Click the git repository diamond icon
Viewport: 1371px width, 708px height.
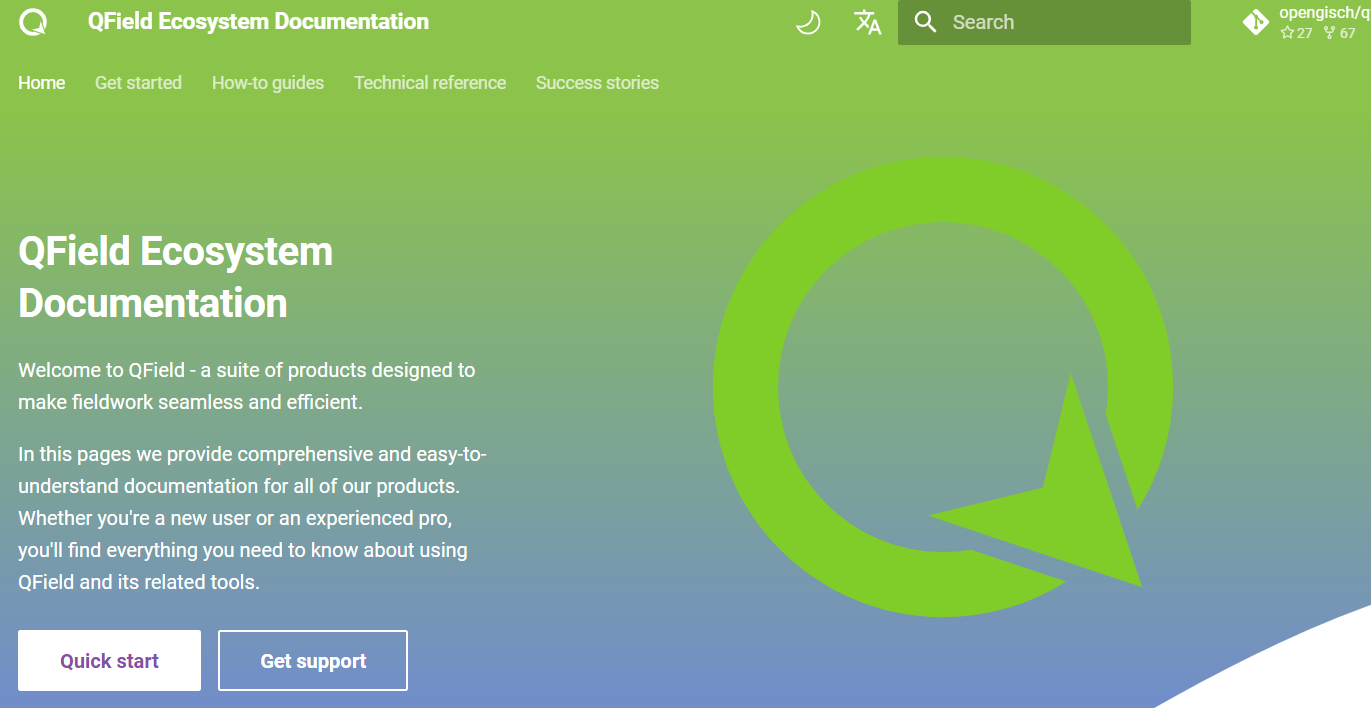click(1256, 22)
